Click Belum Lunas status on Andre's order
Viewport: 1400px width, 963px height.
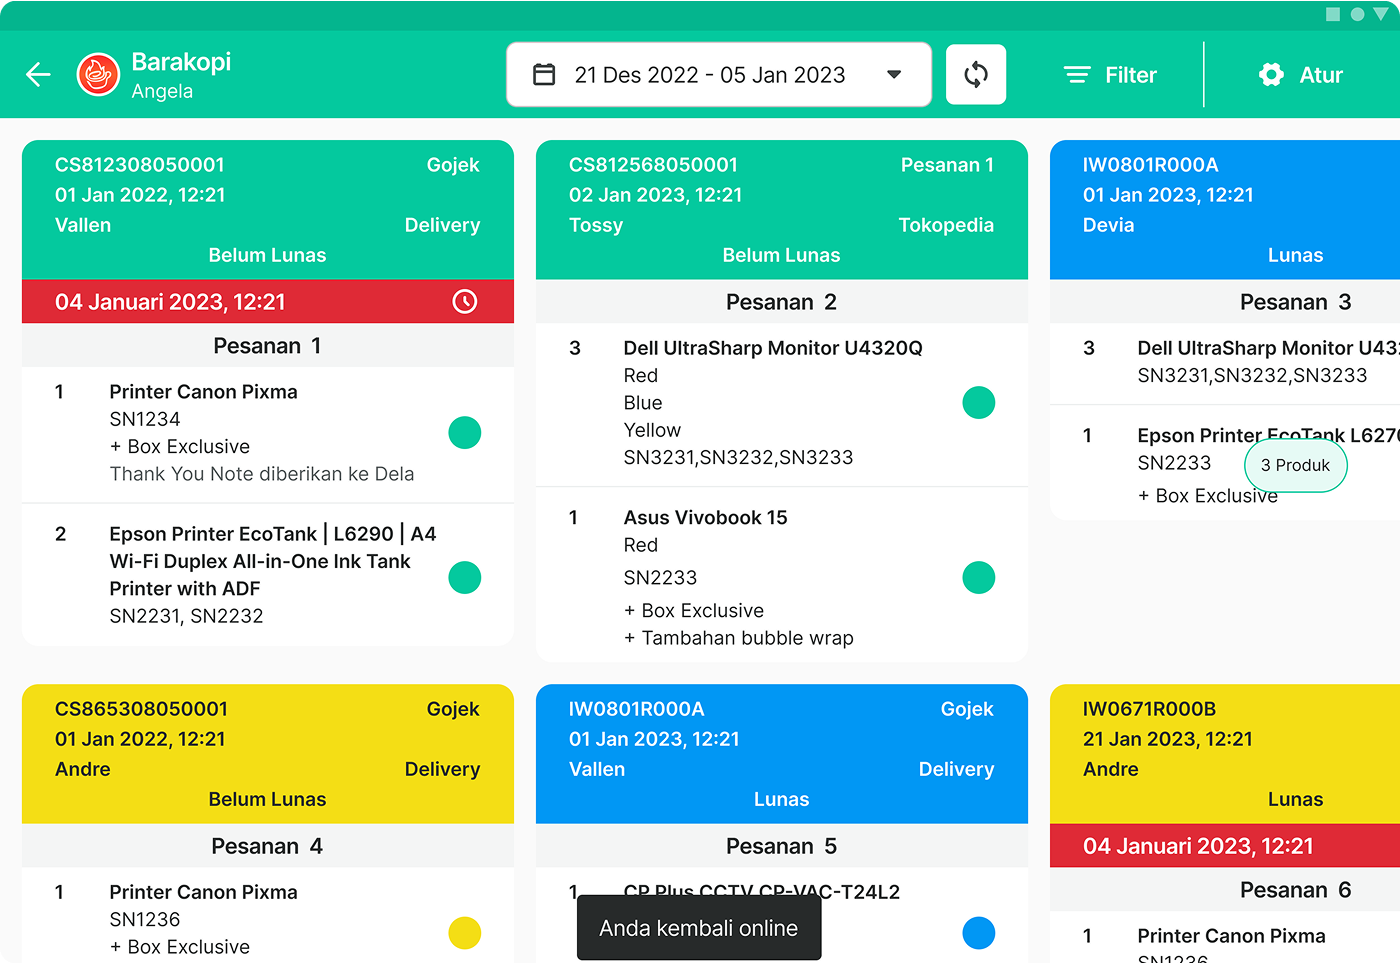pyautogui.click(x=268, y=799)
